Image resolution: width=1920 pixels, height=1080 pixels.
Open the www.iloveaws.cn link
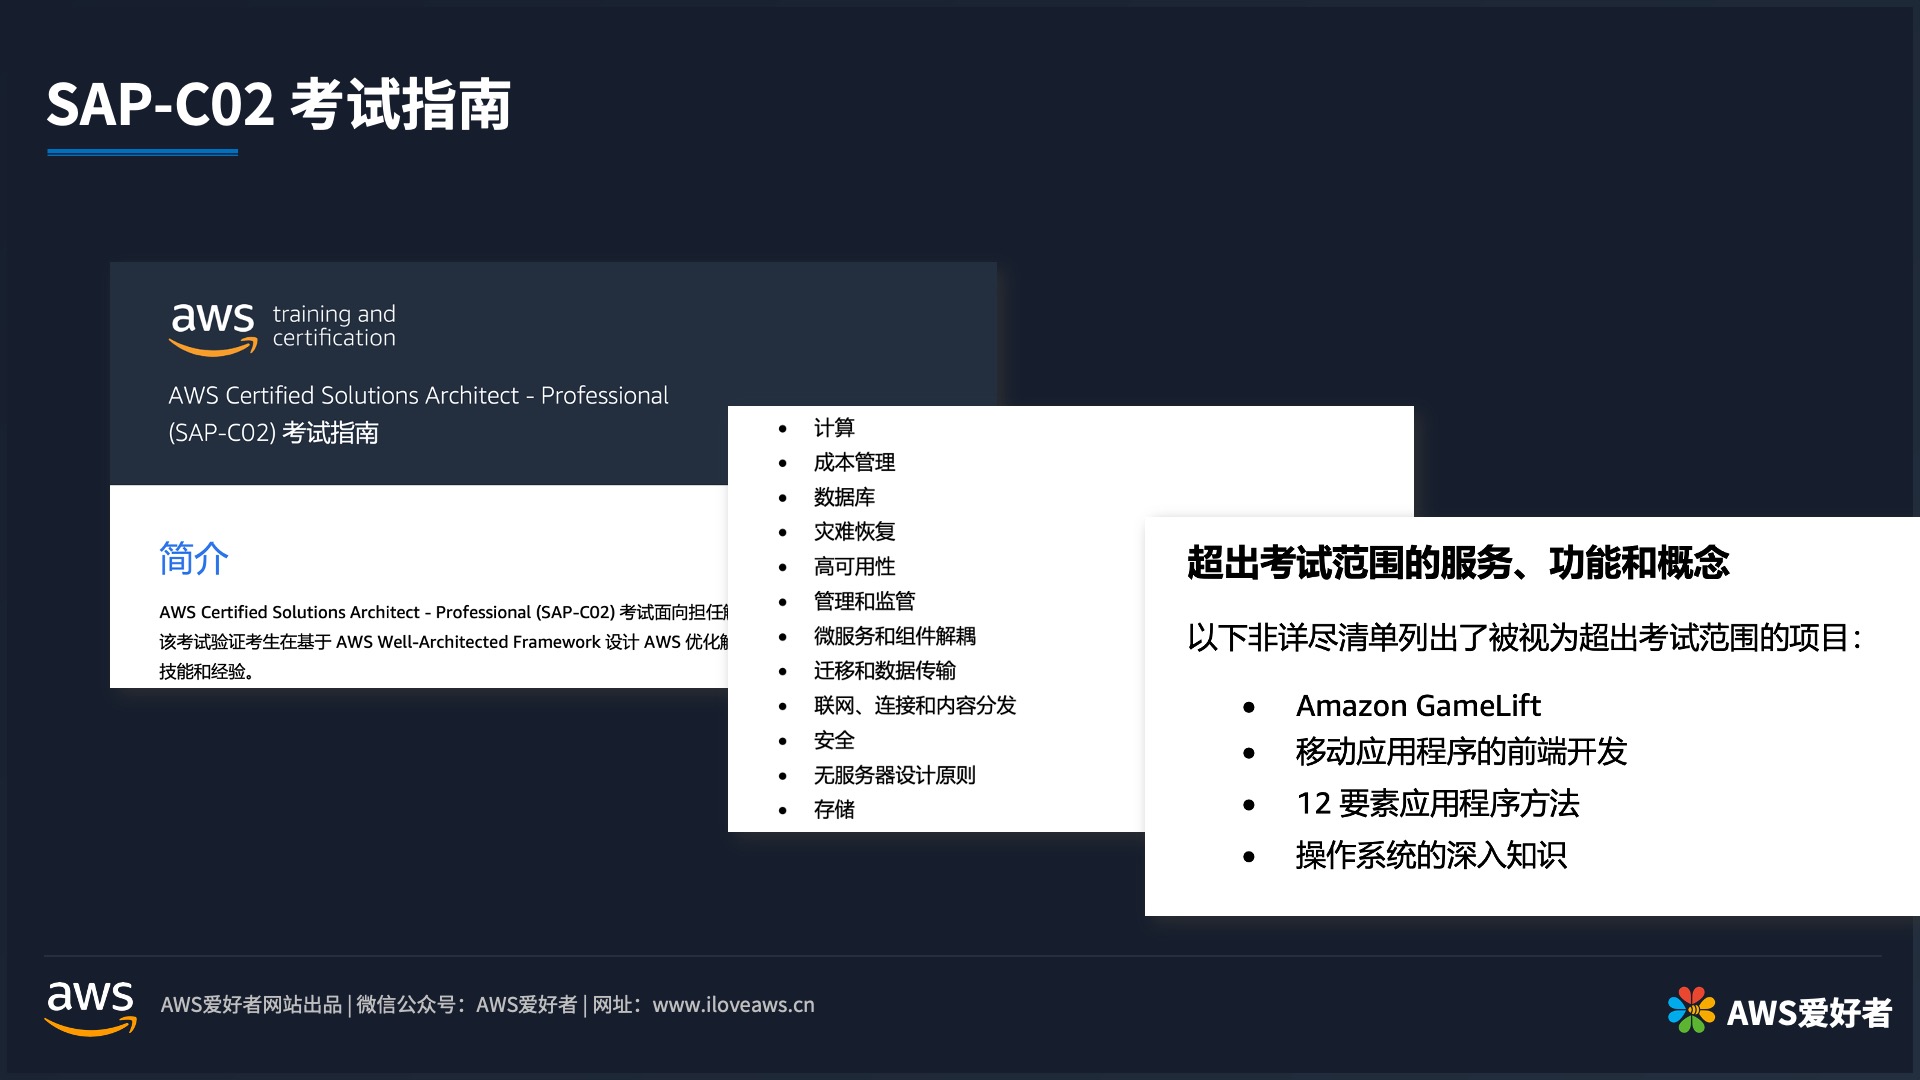tap(733, 1005)
